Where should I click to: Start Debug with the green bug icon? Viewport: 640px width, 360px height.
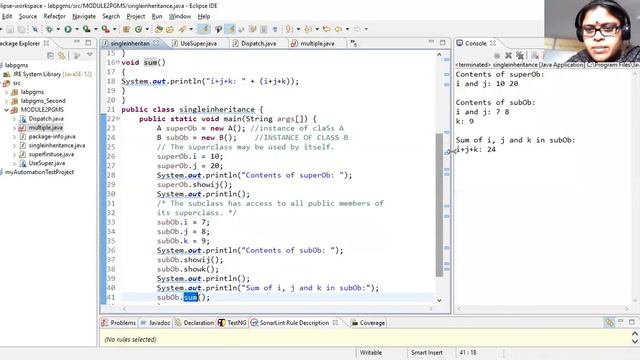point(49,29)
